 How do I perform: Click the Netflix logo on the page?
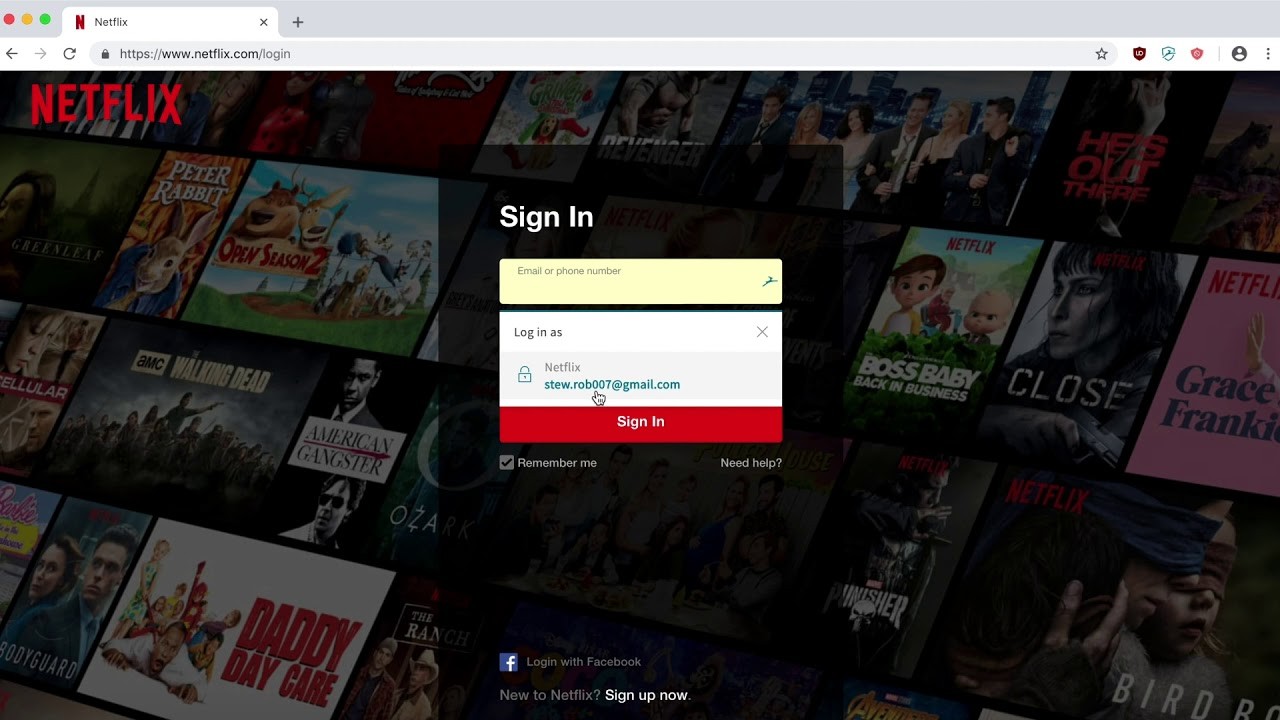(106, 104)
